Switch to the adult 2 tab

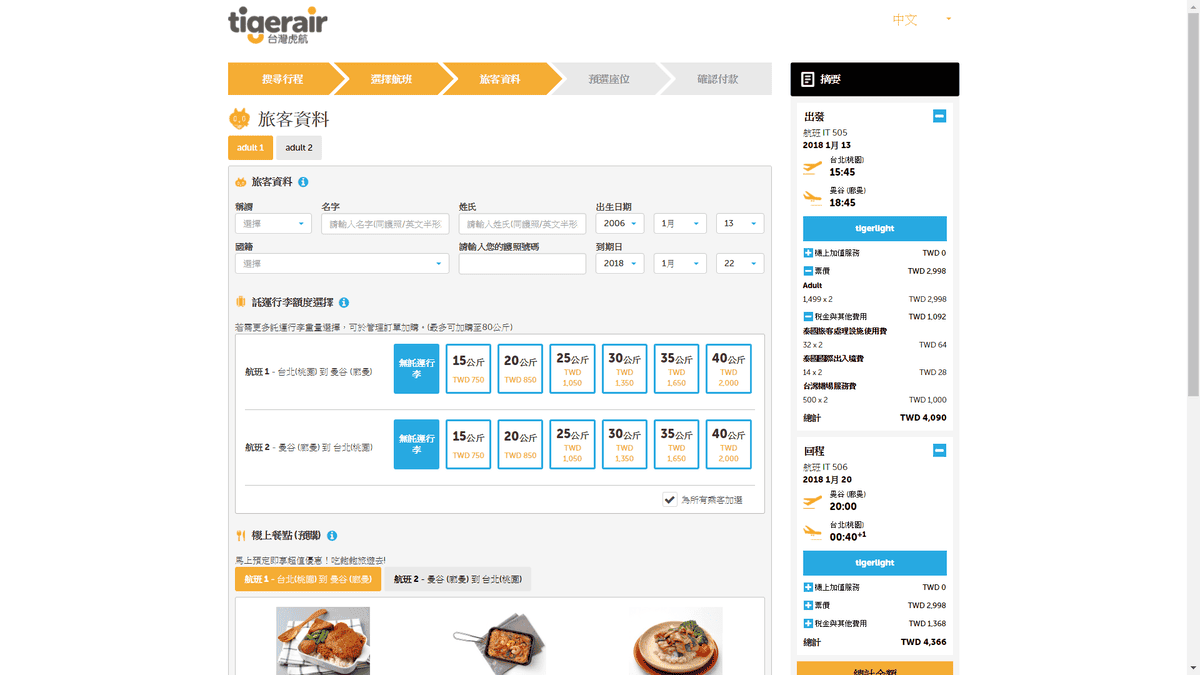[299, 148]
